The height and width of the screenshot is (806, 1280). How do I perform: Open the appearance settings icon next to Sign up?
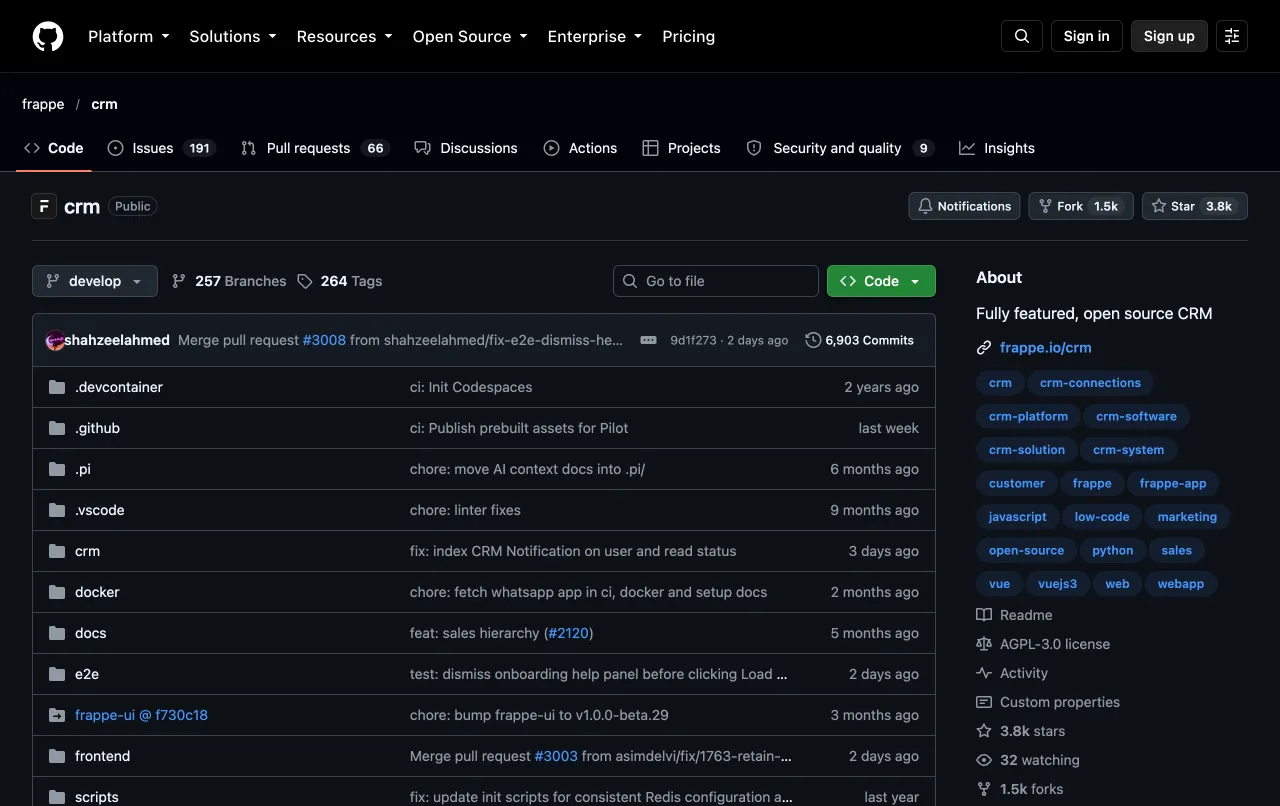point(1232,36)
